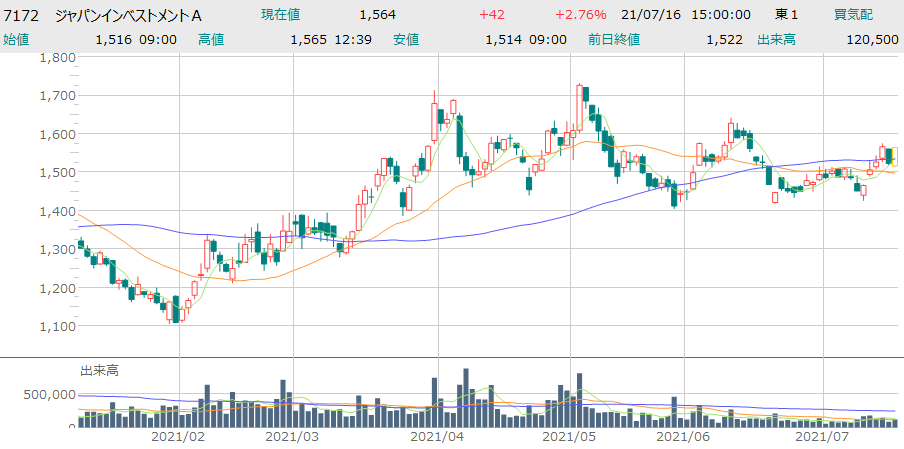This screenshot has height=449, width=904.
Task: Click the 1,100 price axis label
Action: (x=57, y=326)
